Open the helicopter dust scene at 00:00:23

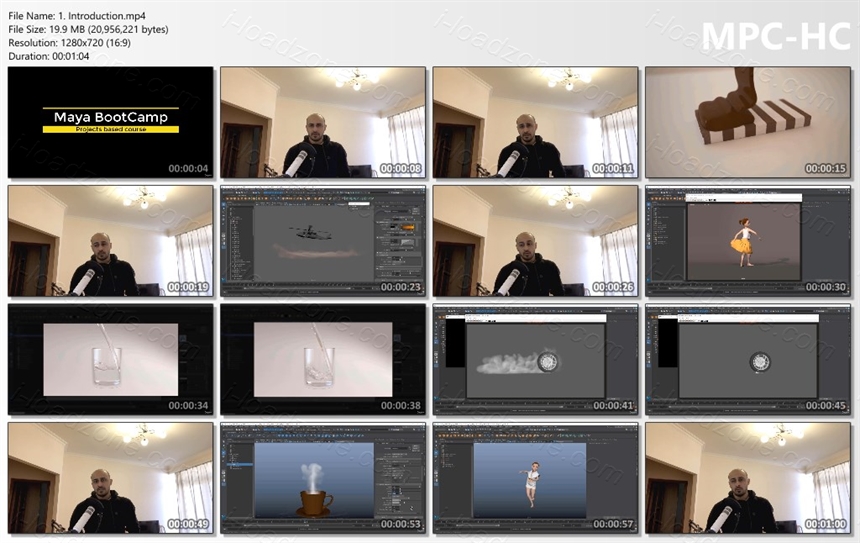pyautogui.click(x=323, y=241)
